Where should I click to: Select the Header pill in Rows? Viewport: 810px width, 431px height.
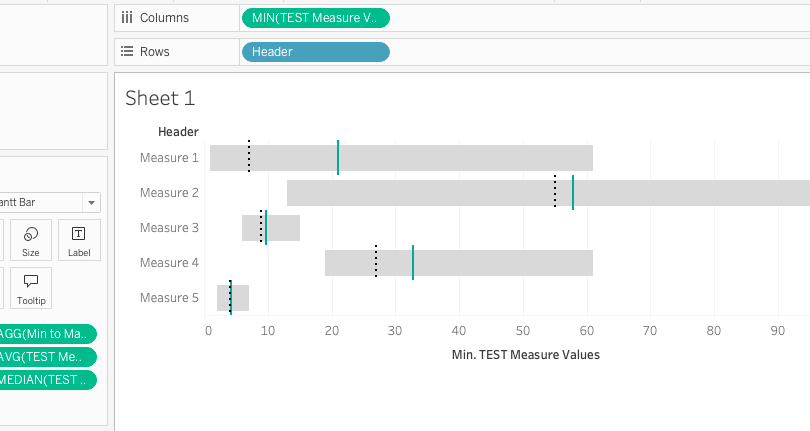tap(315, 51)
